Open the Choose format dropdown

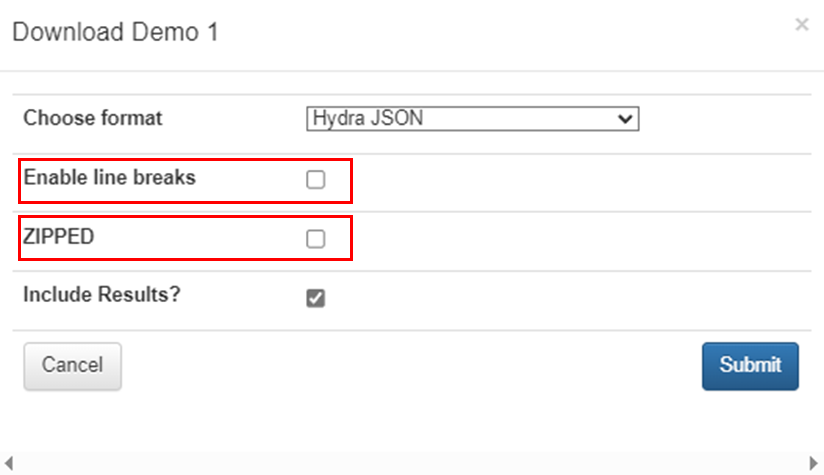point(472,119)
